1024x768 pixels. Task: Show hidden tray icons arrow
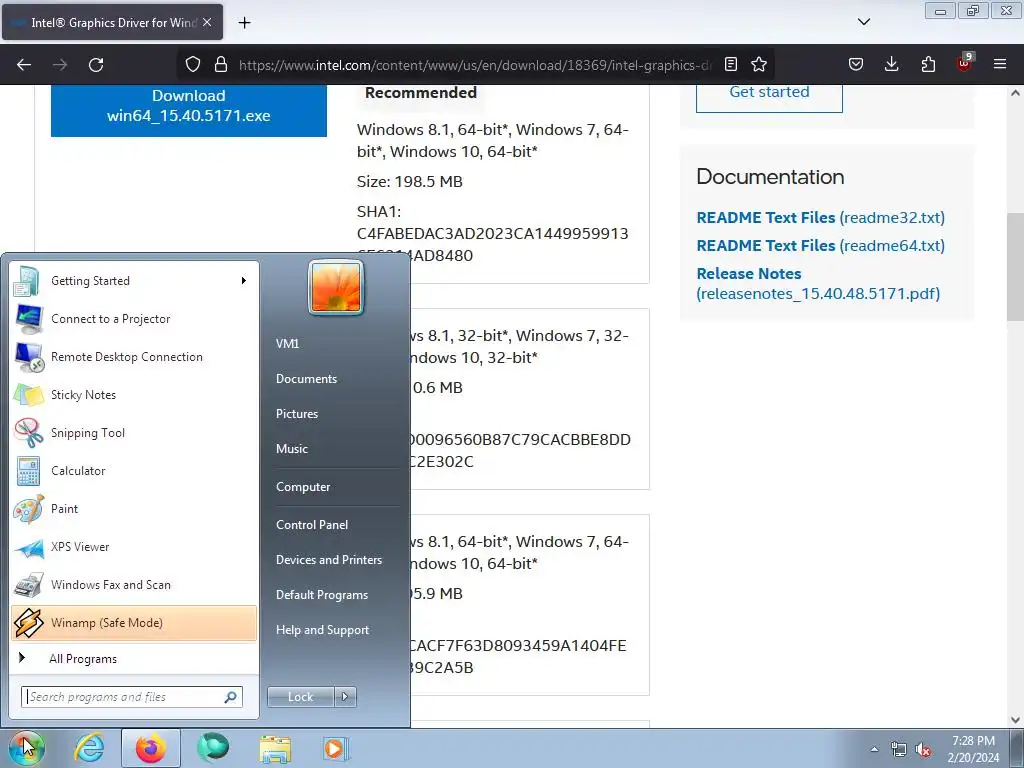pos(874,749)
